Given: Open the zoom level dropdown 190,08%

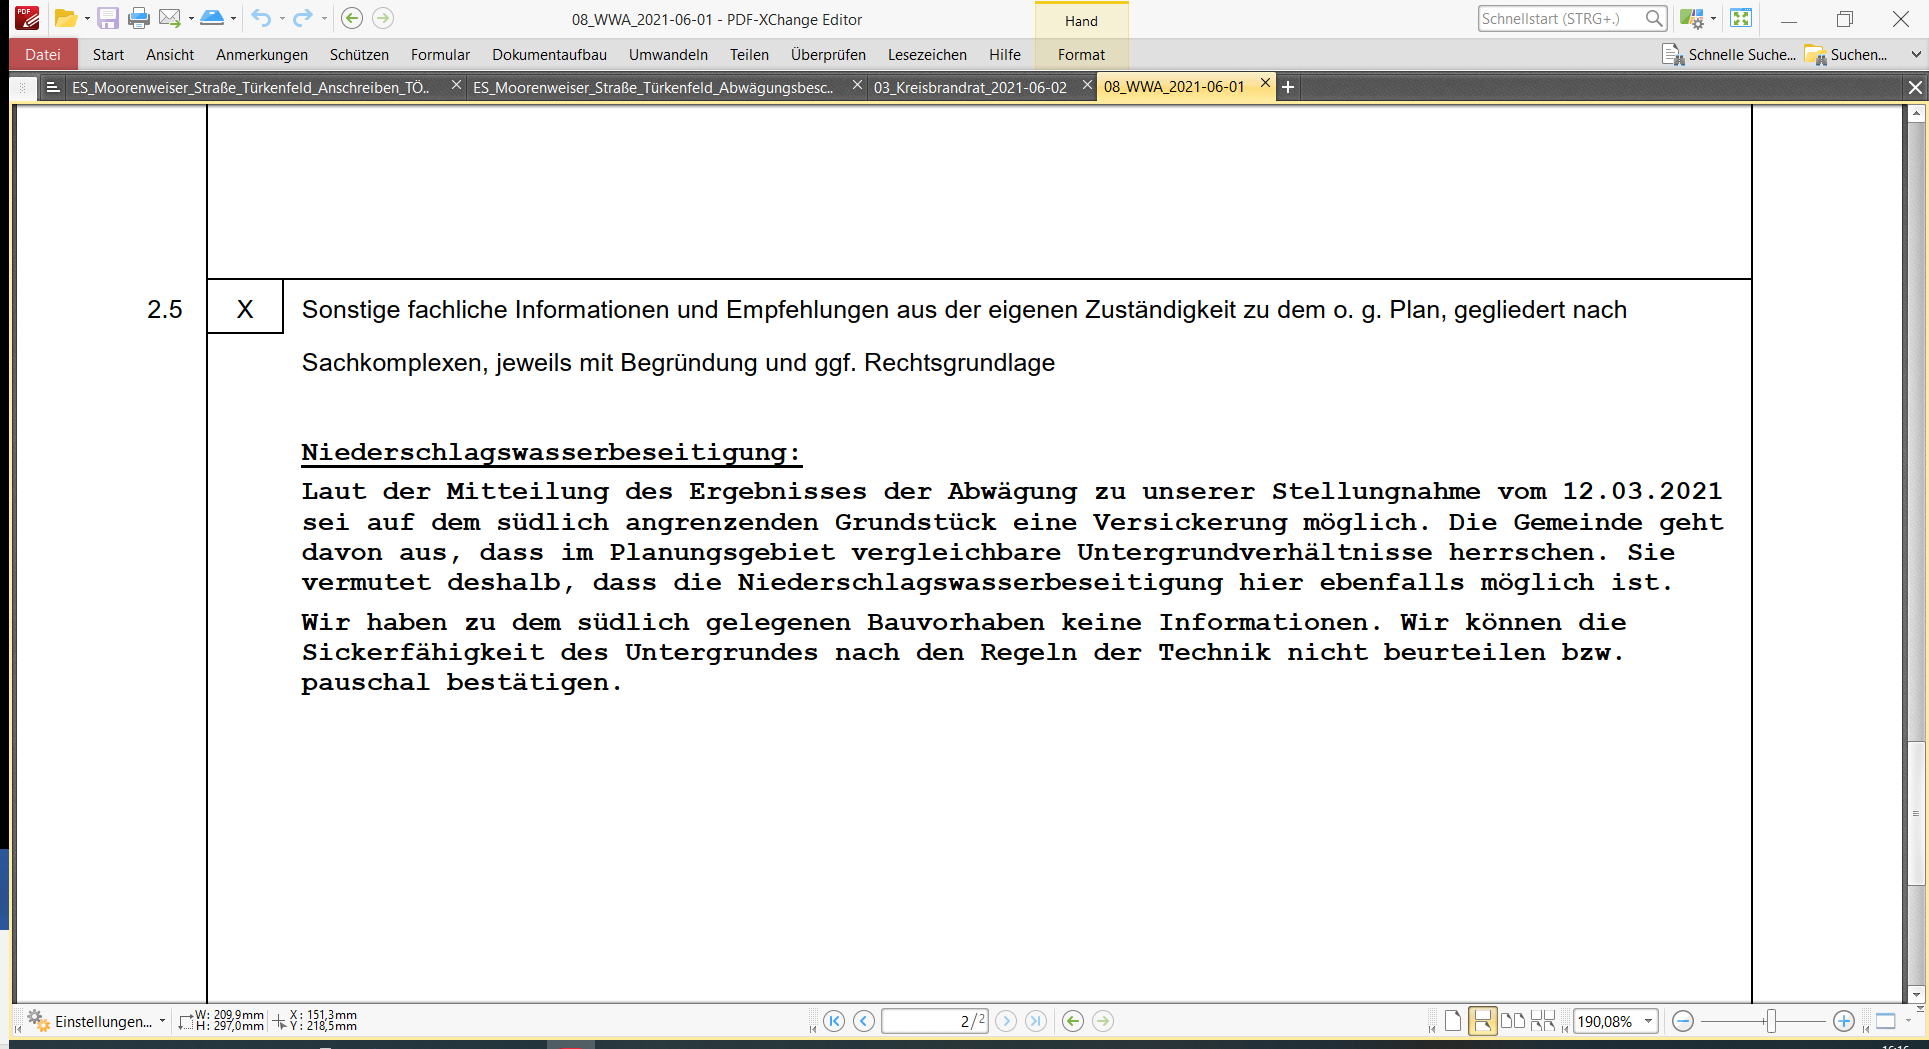Looking at the screenshot, I should 1649,1021.
